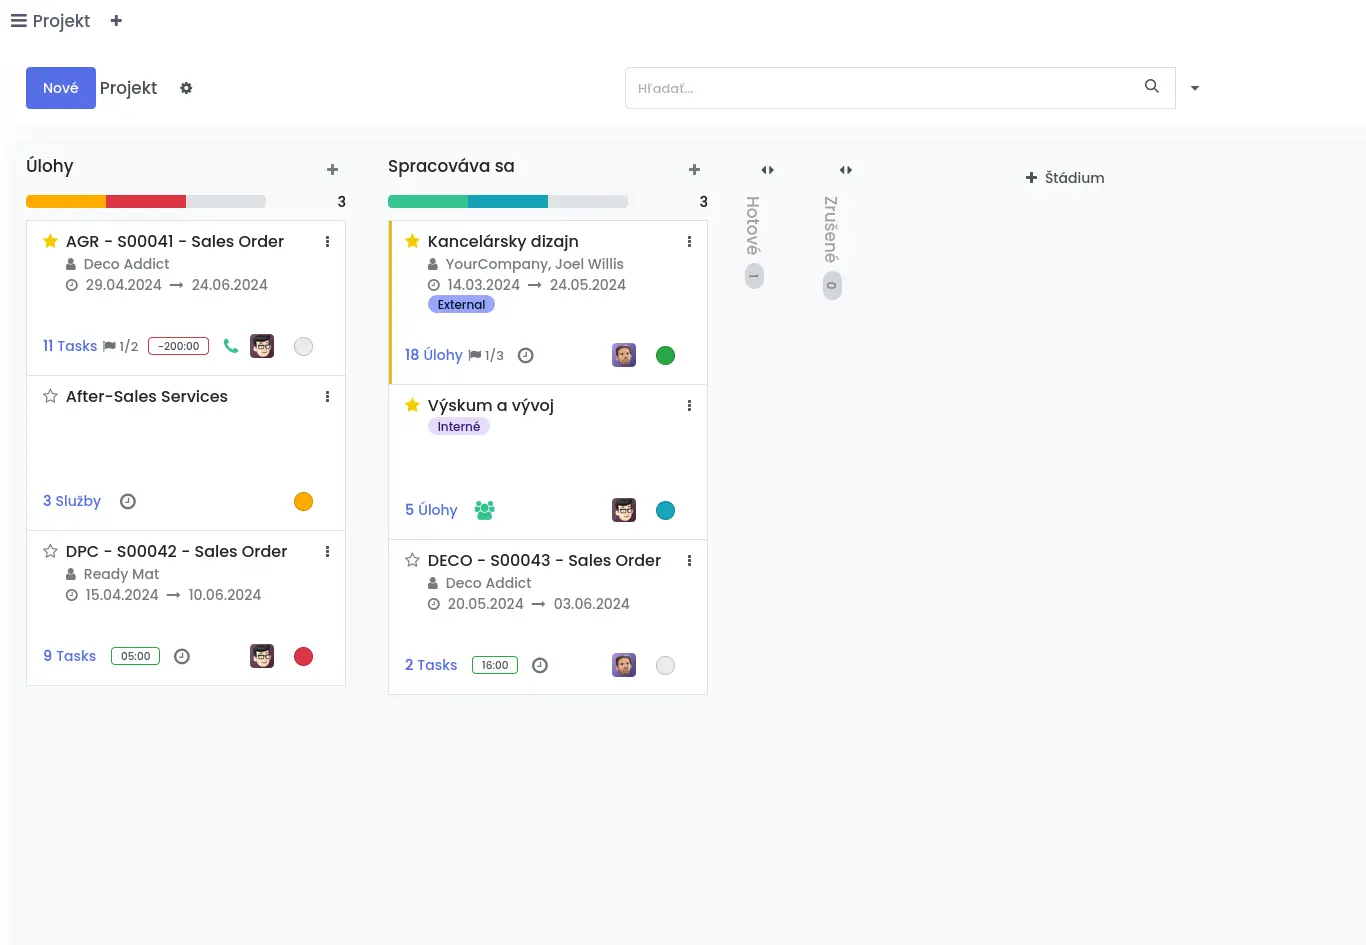1366x945 pixels.
Task: Open the kebab menu on the DPC - S00042 card
Action: [327, 551]
